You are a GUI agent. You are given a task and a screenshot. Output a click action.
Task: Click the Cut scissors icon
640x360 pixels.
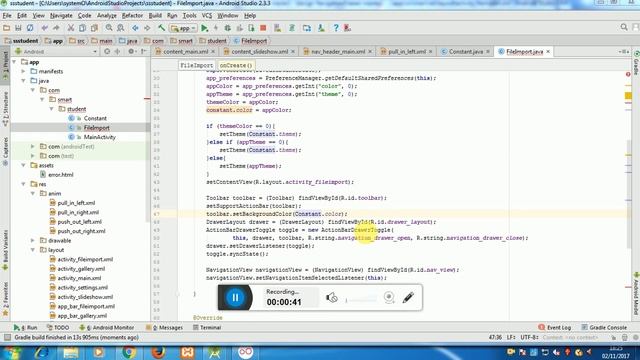(71, 28)
